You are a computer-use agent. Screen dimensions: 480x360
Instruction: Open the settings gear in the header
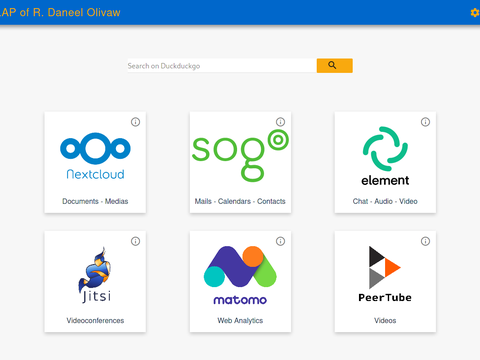click(x=475, y=13)
